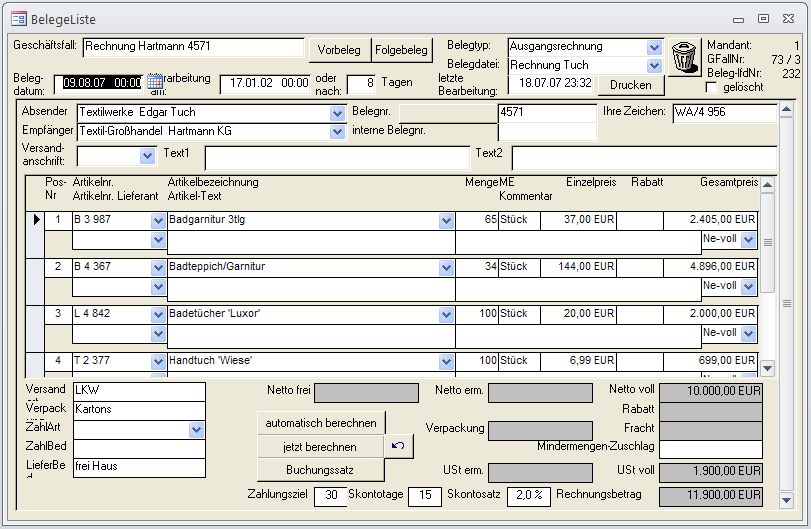Open the Handtuch 'Wiese' description dropdown
Screen dimensions: 811x529
tap(446, 361)
